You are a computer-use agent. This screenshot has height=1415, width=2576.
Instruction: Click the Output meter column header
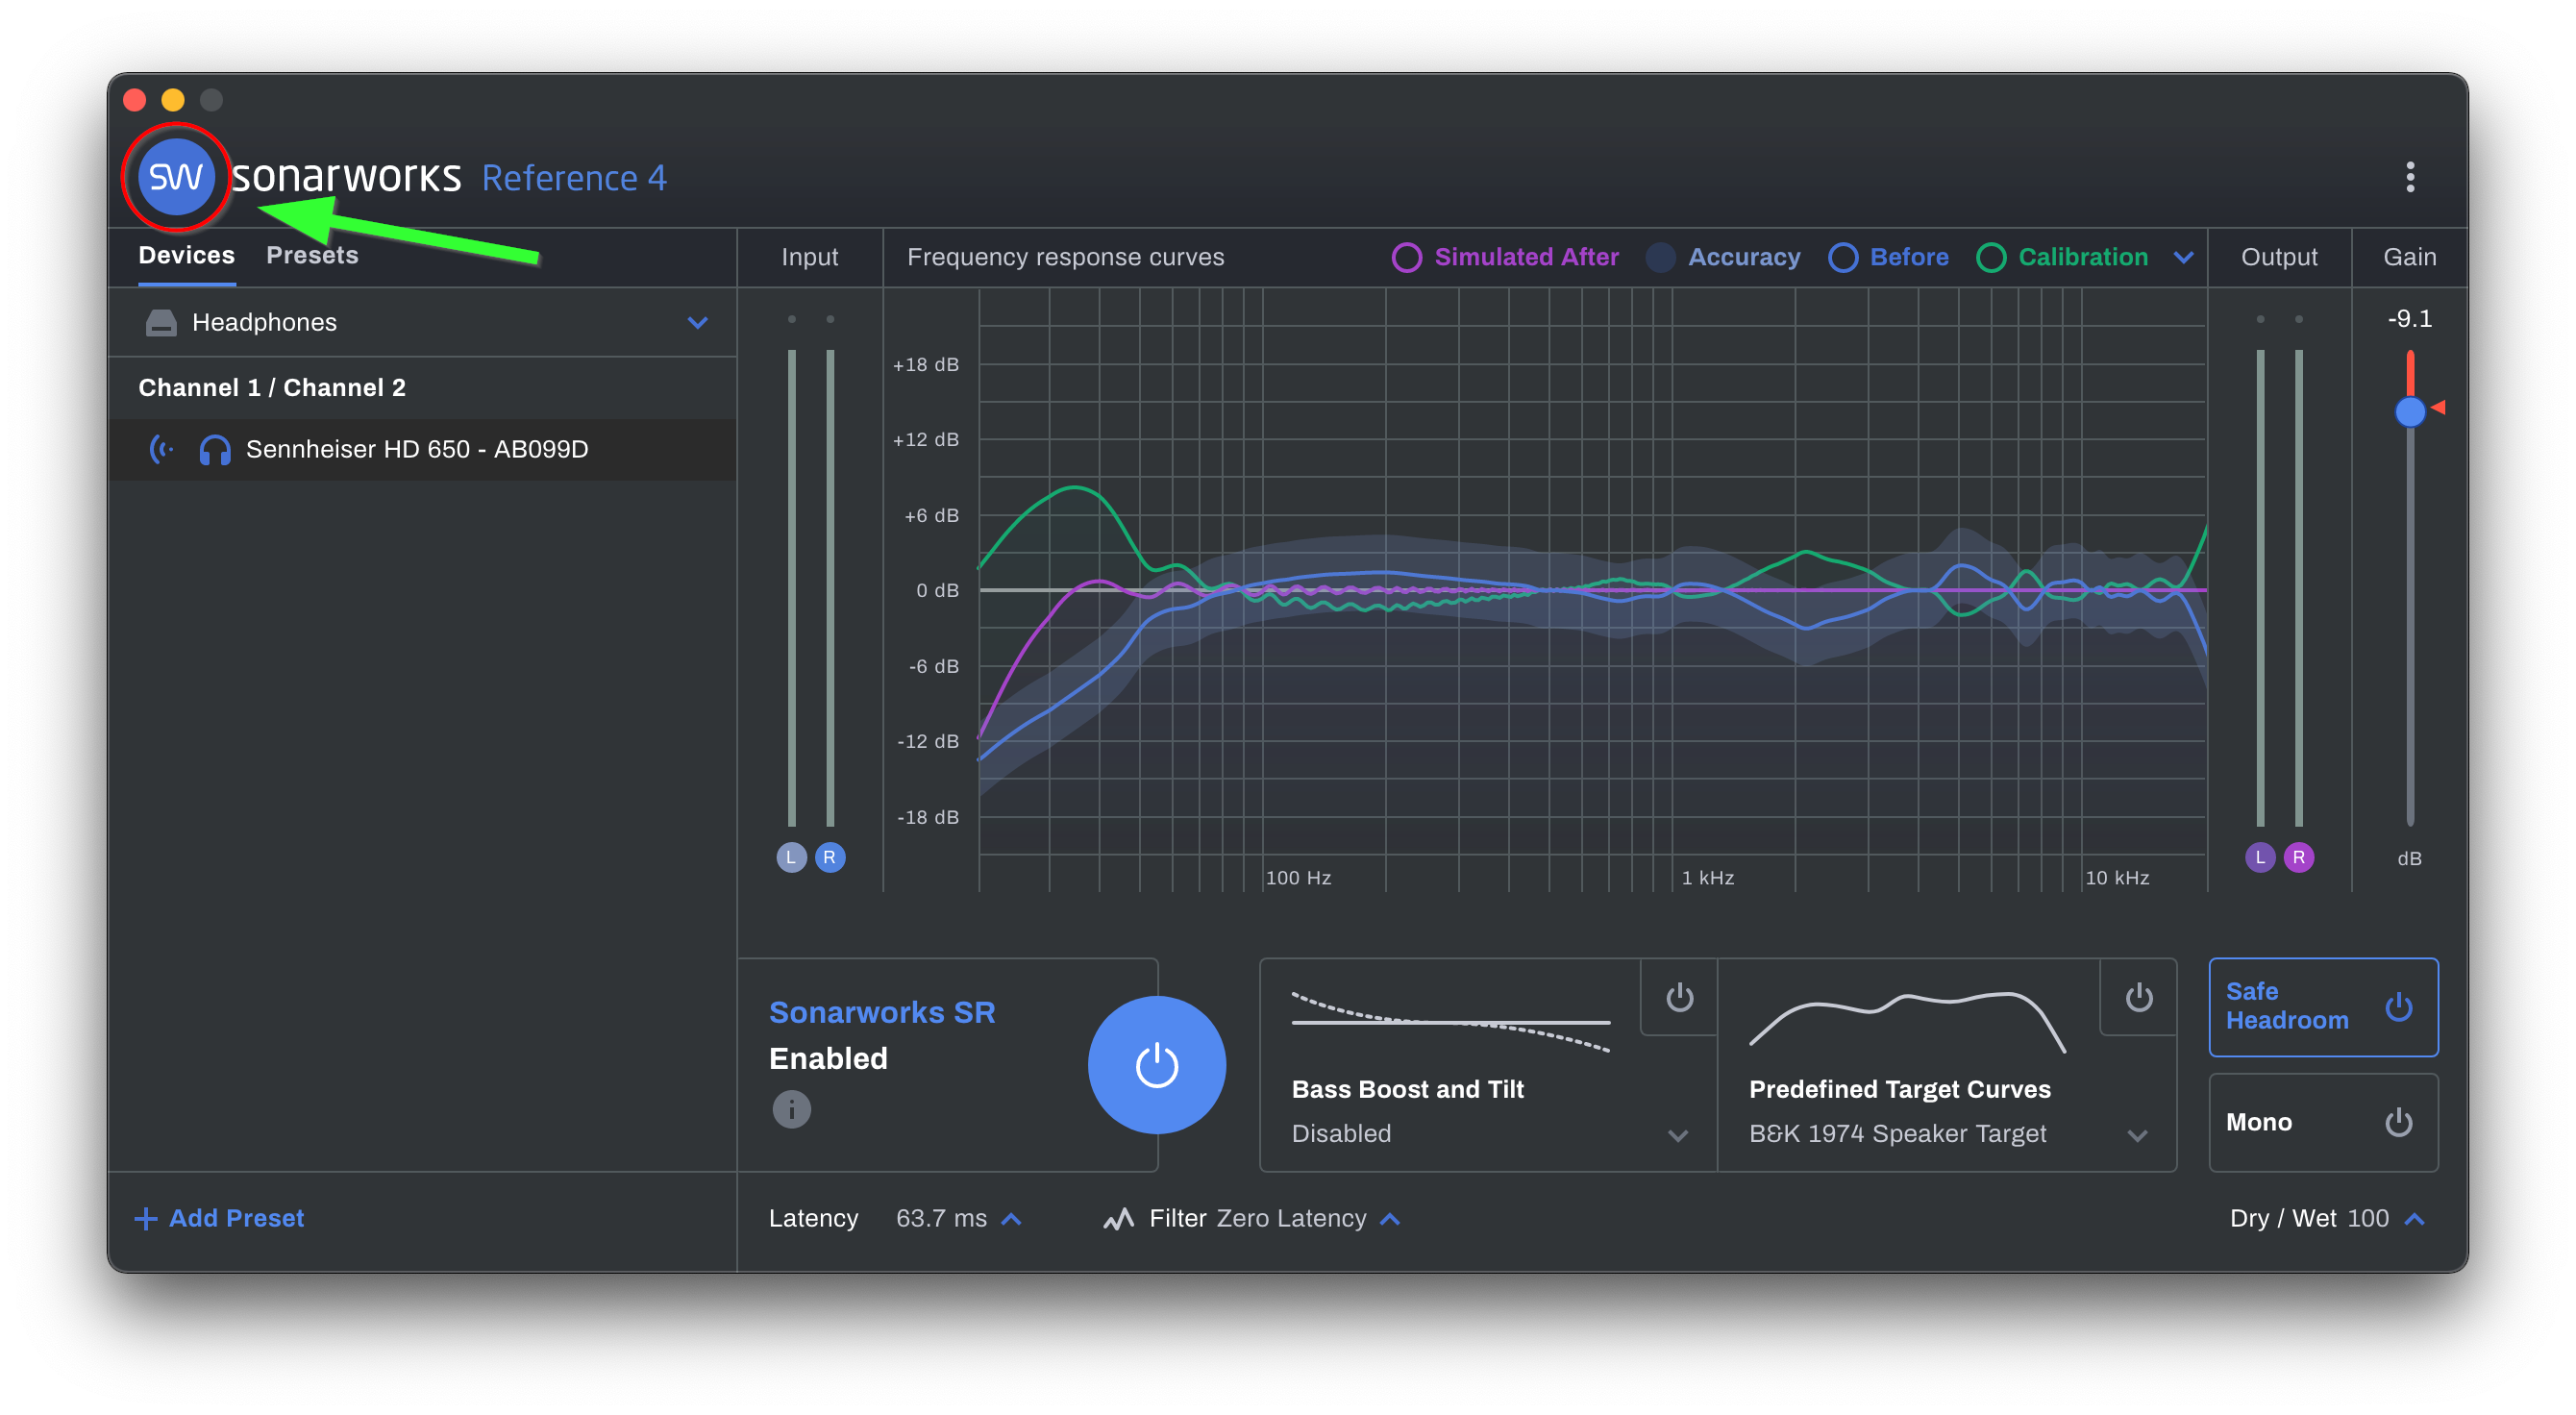[2279, 257]
